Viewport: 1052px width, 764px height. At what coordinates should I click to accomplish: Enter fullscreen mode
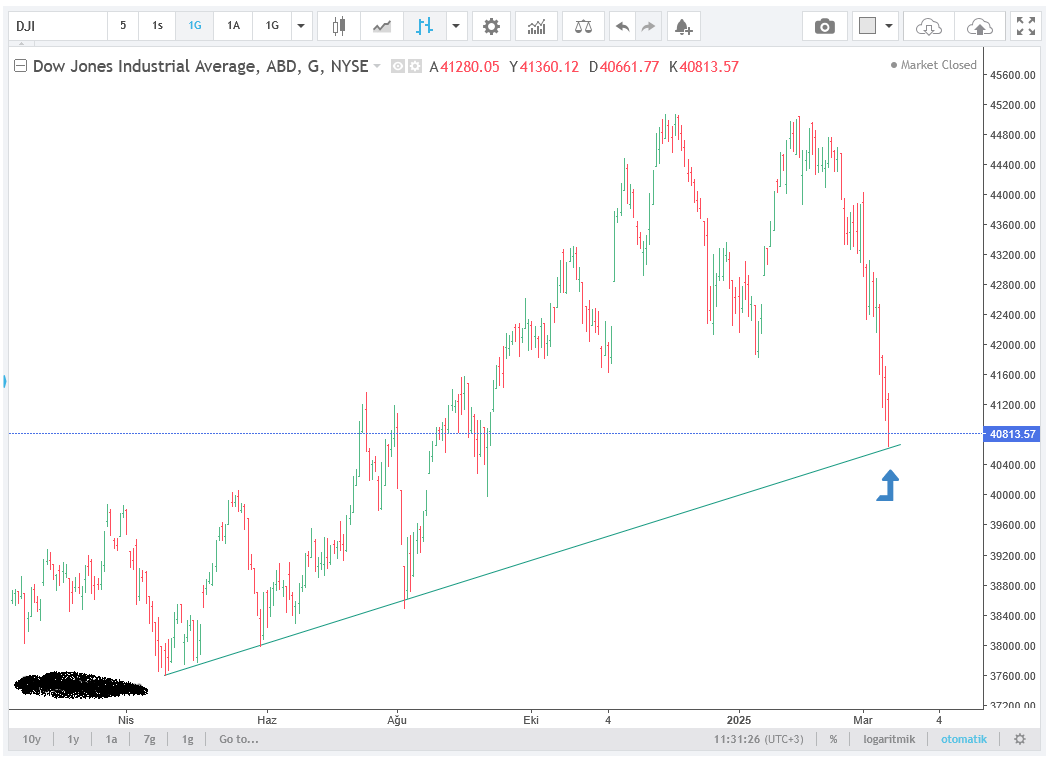click(x=1026, y=26)
